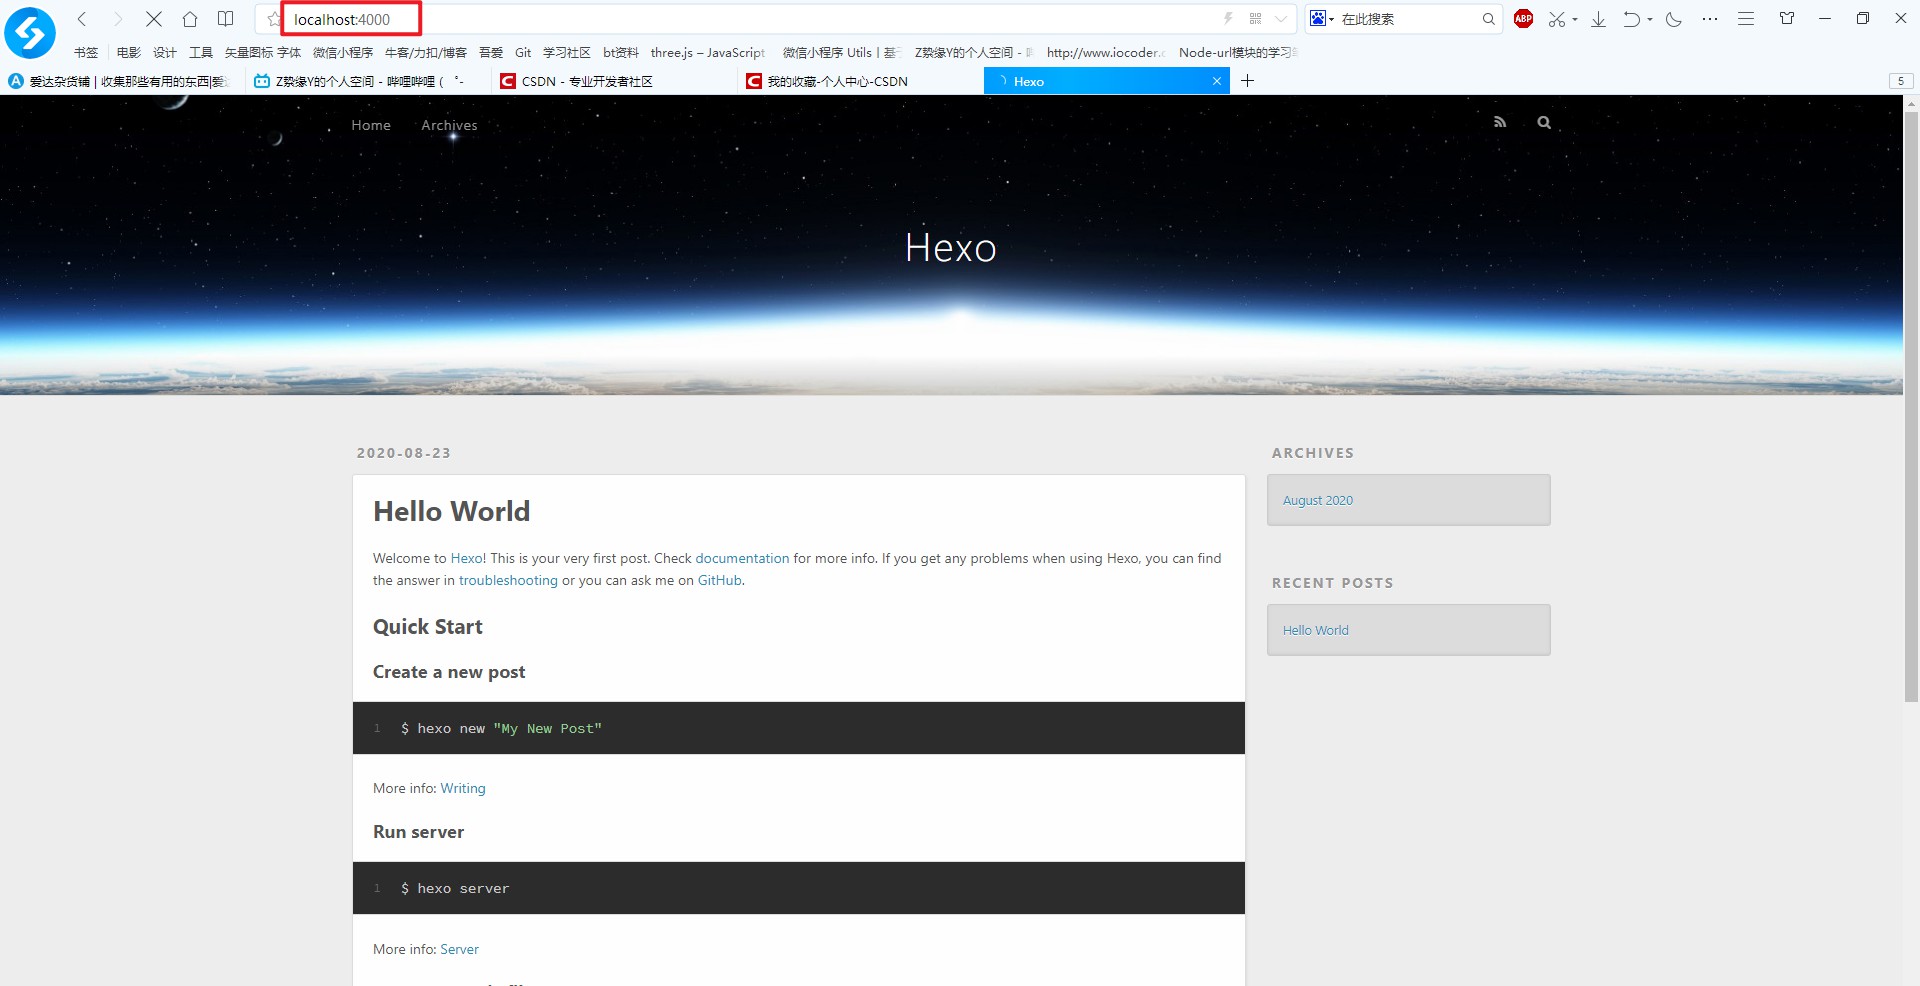Stop loading the current page

point(154,19)
